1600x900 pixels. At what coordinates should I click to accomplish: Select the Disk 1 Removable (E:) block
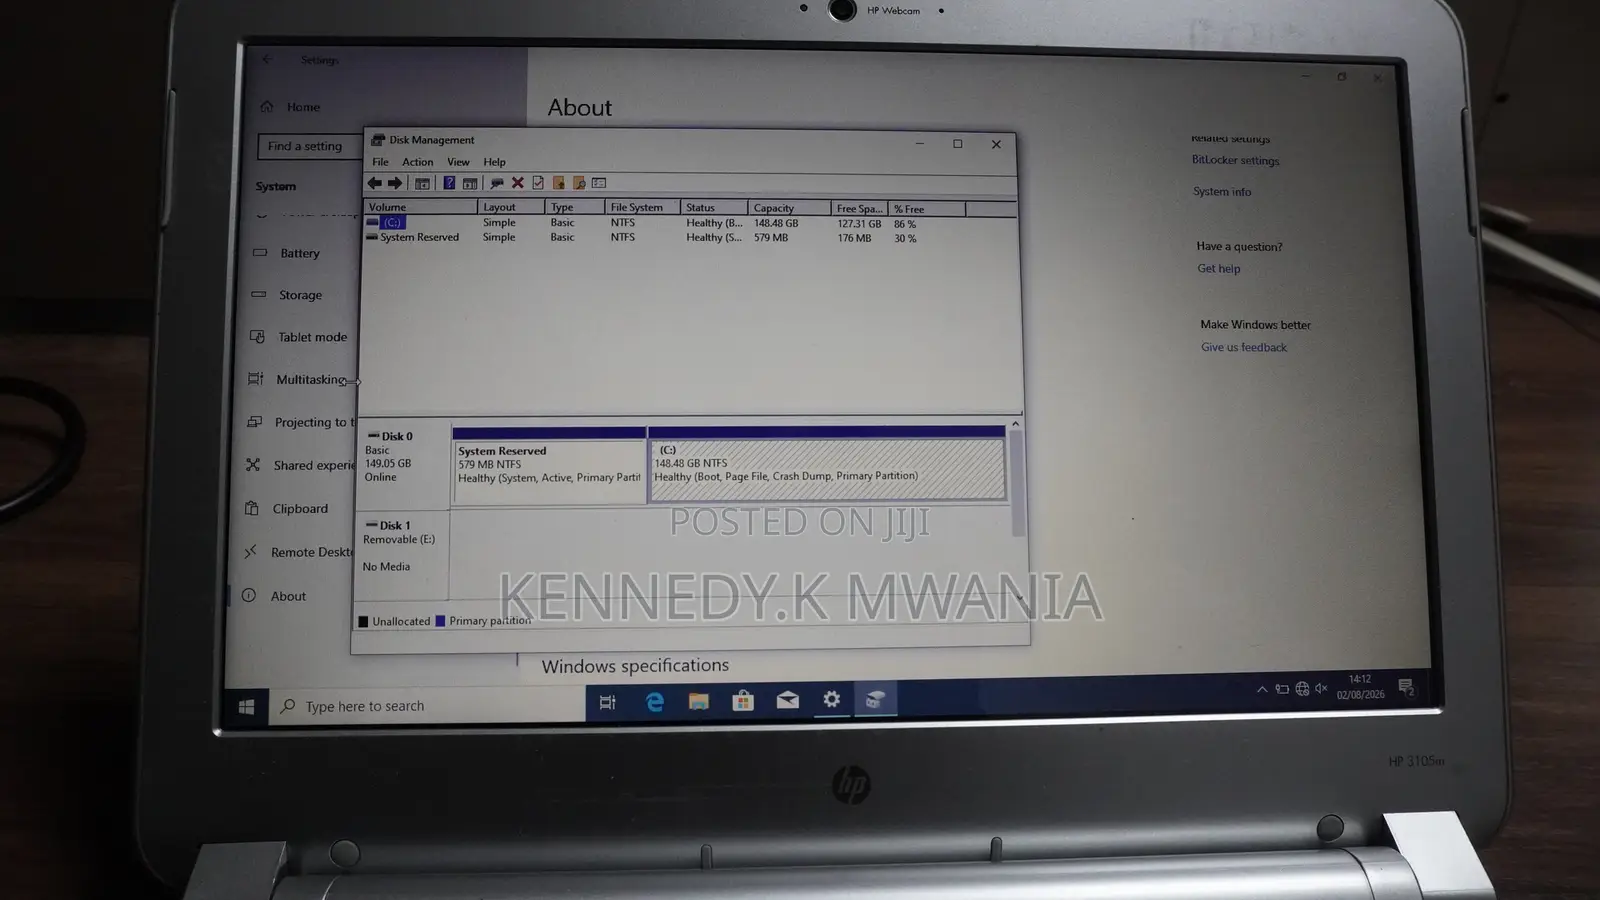pos(402,556)
